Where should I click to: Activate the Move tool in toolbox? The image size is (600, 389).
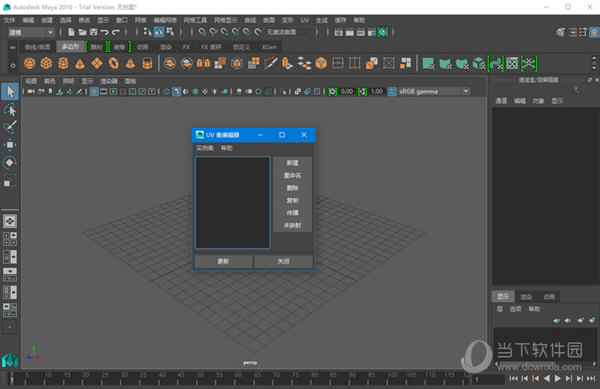(10, 145)
